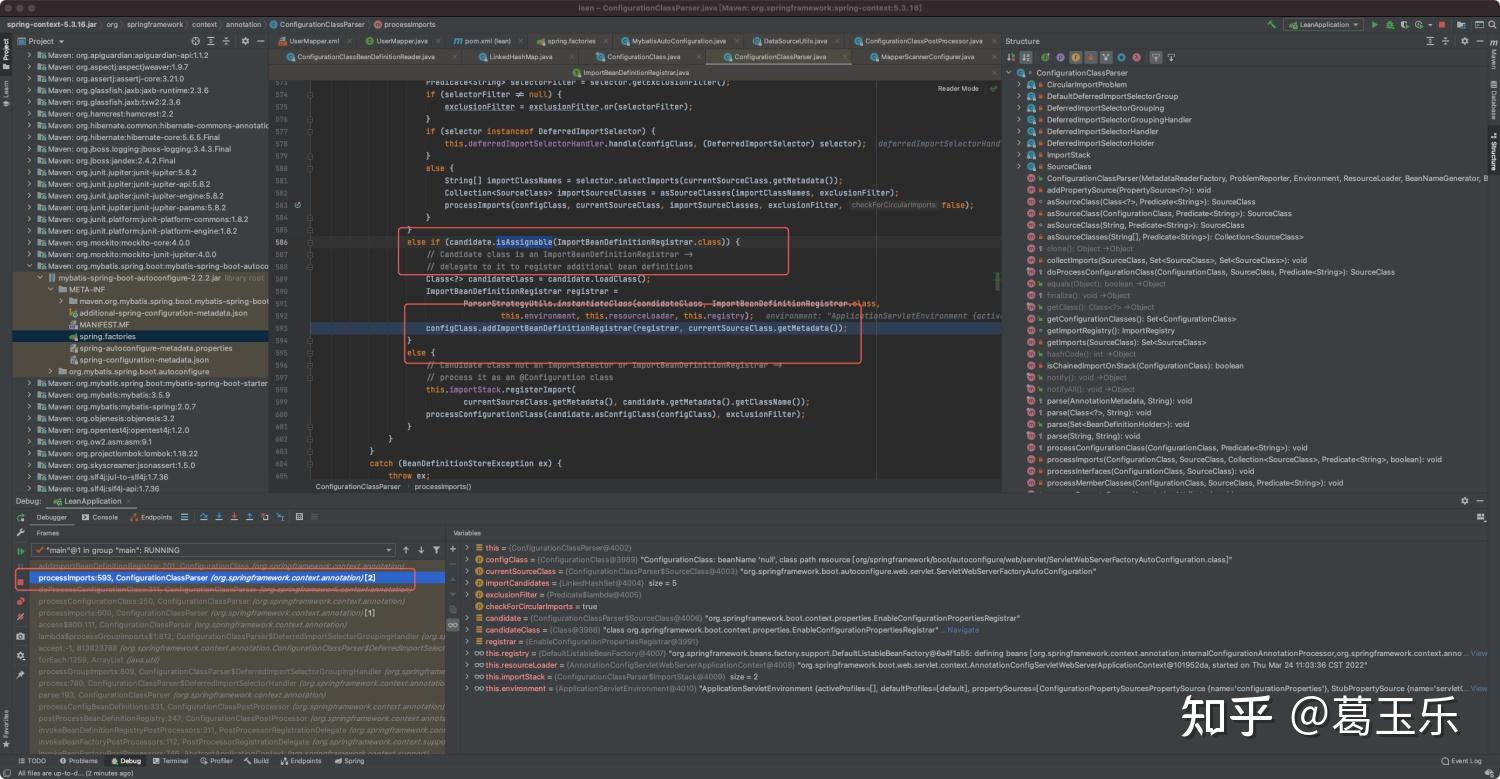
Task: Open the Event Log
Action: tap(1460, 761)
